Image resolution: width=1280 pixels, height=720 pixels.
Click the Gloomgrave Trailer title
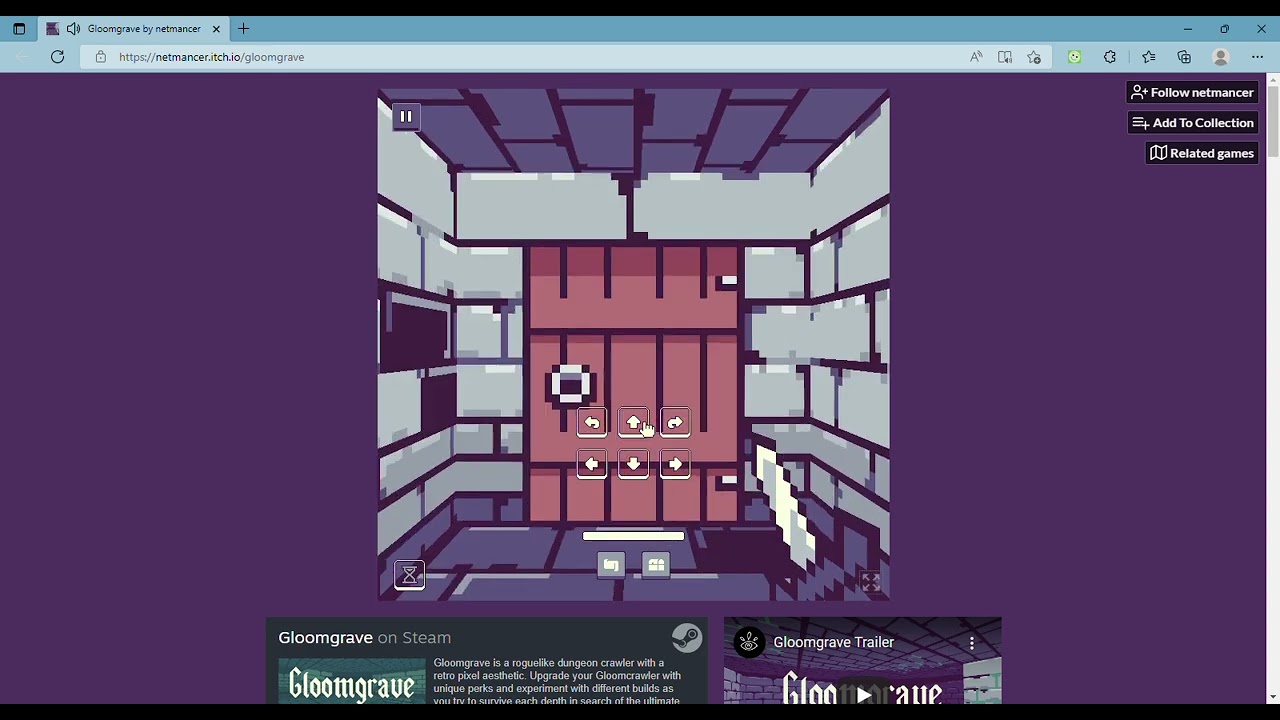[x=834, y=643]
